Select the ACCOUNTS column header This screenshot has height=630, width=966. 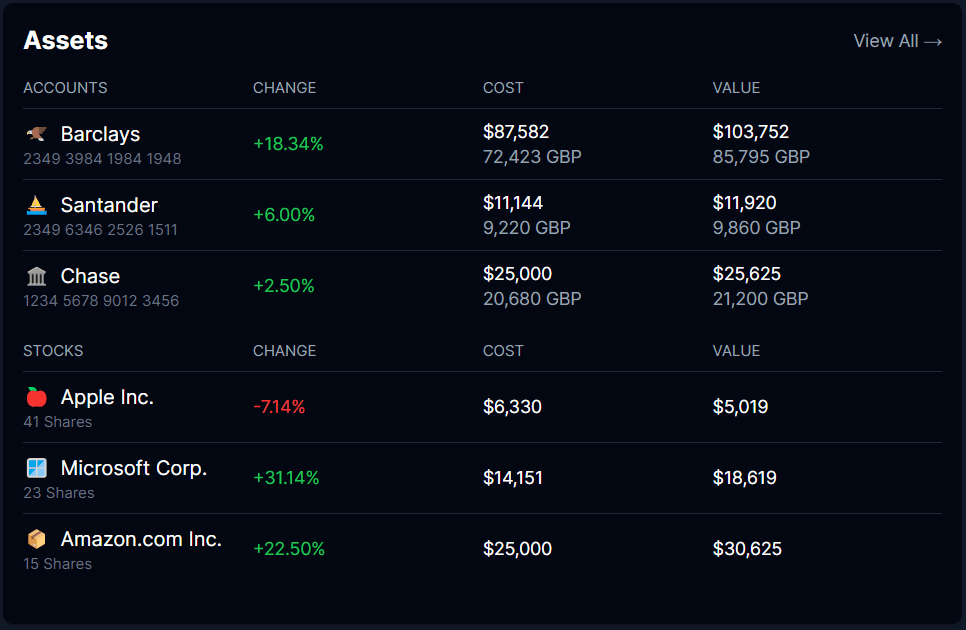pyautogui.click(x=65, y=88)
